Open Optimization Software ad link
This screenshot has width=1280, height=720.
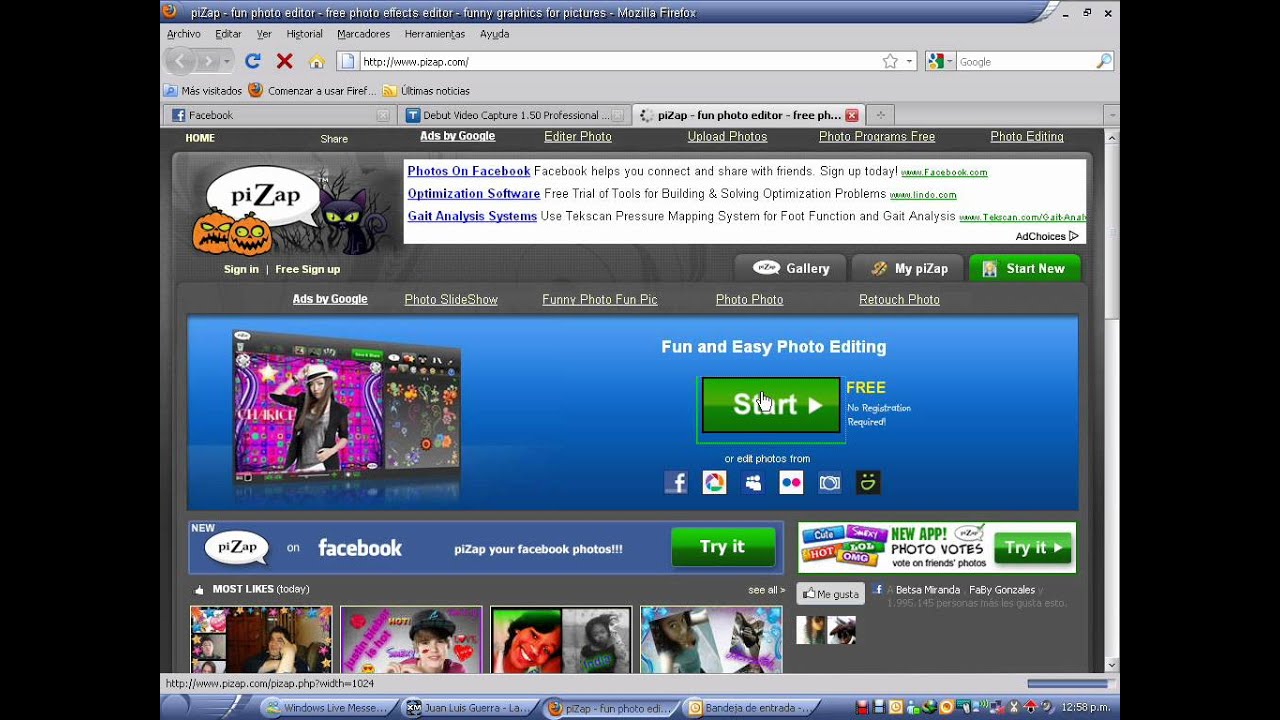[473, 193]
